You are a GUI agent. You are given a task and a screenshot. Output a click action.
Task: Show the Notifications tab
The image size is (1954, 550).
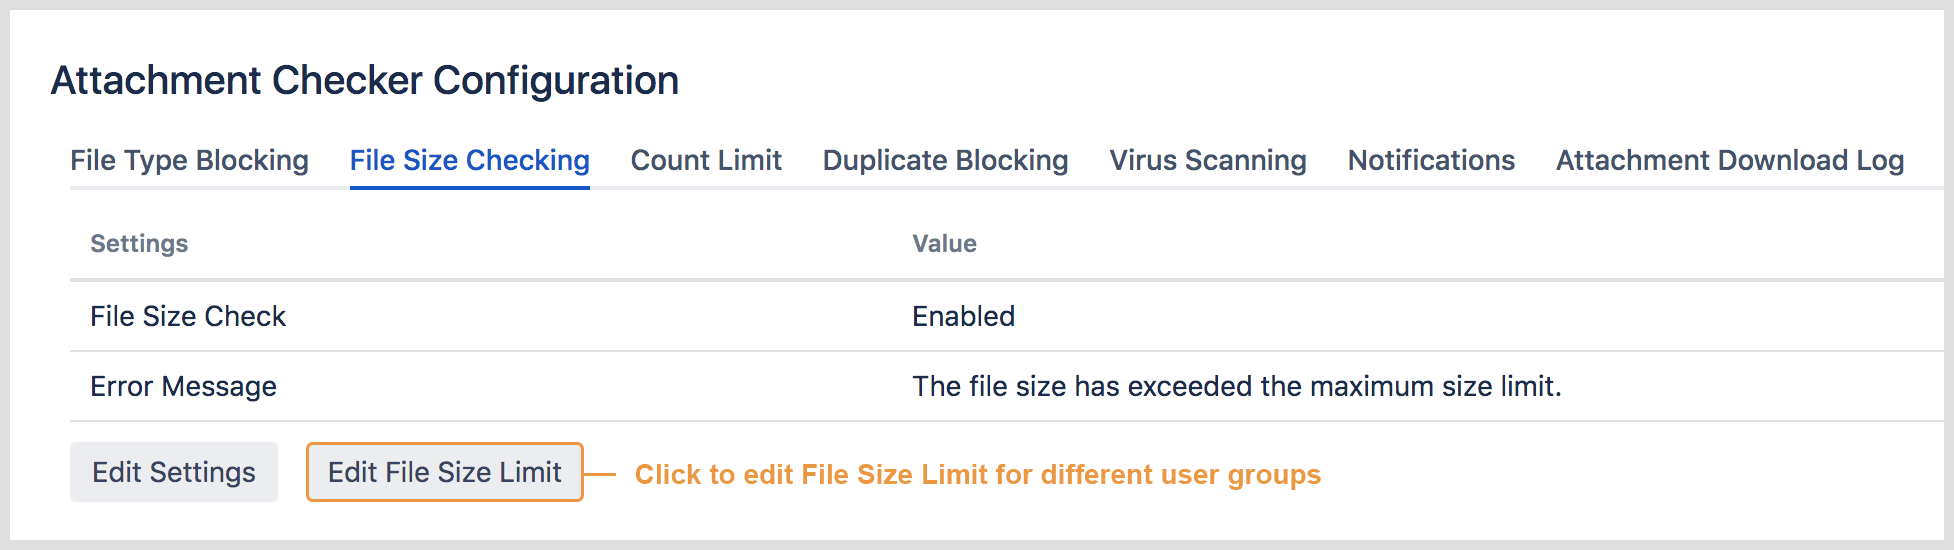click(x=1431, y=160)
